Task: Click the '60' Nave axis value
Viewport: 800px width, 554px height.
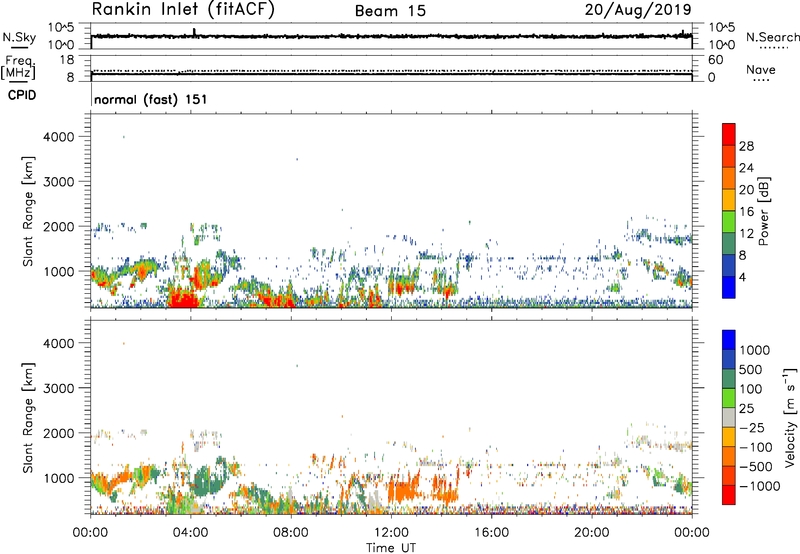Action: [715, 60]
